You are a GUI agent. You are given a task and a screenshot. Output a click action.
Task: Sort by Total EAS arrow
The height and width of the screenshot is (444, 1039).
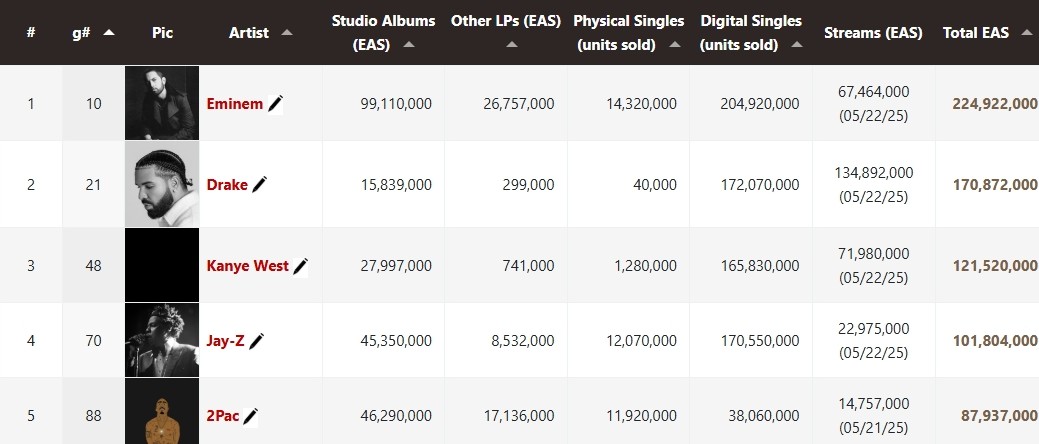tap(1026, 32)
